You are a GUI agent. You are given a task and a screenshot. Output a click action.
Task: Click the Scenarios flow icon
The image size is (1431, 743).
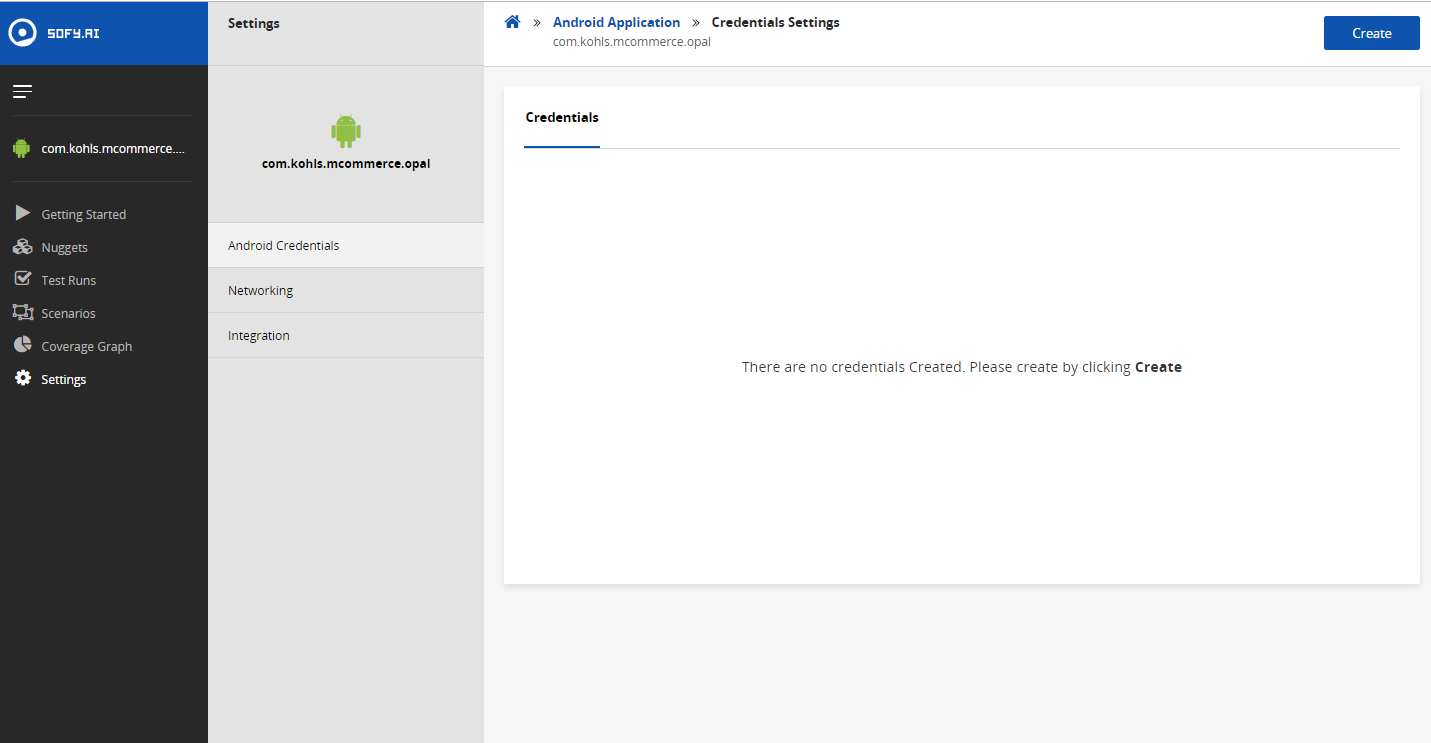(22, 312)
